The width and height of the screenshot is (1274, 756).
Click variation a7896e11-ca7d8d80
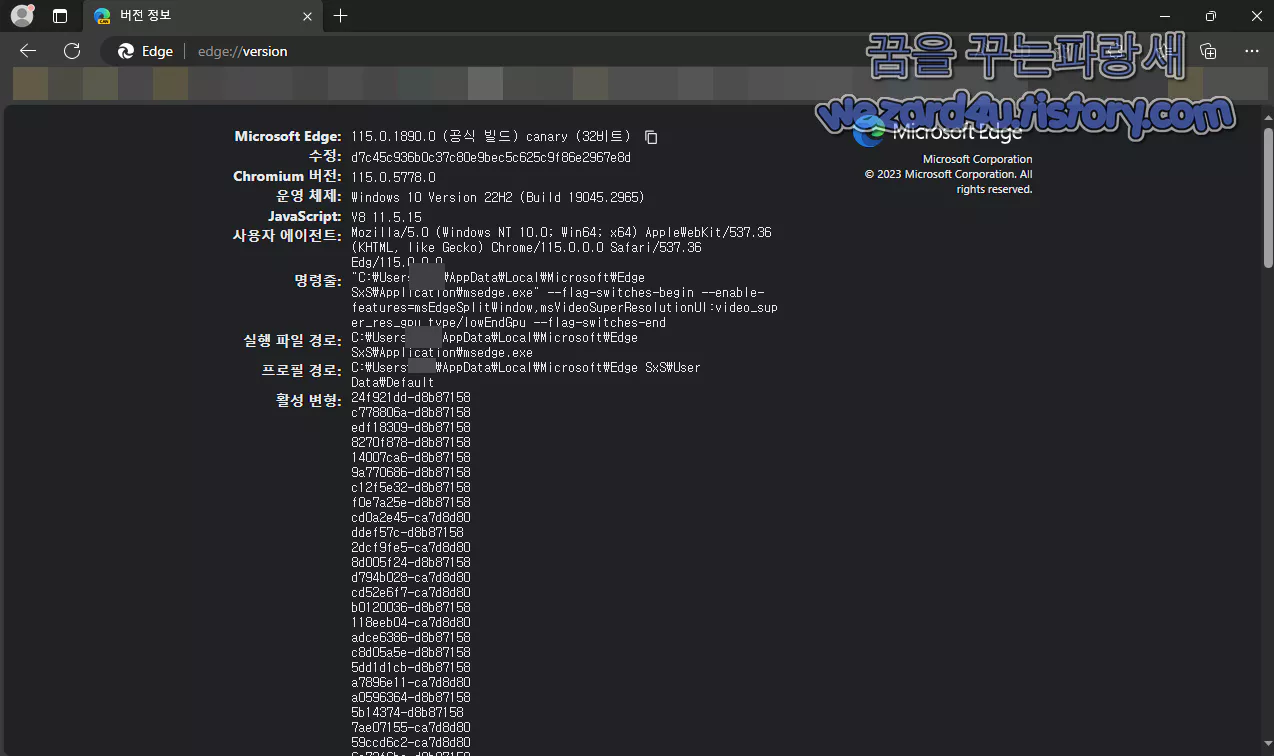pyautogui.click(x=411, y=682)
